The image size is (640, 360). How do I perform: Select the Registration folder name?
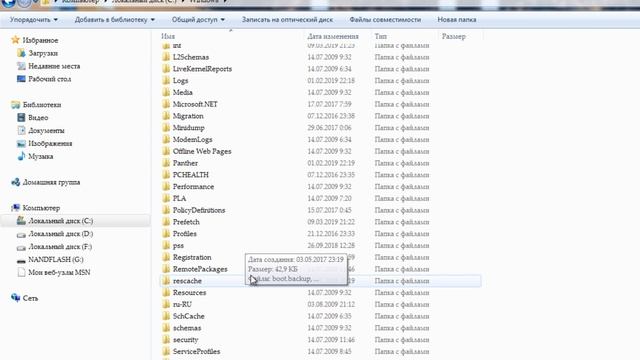pyautogui.click(x=192, y=258)
